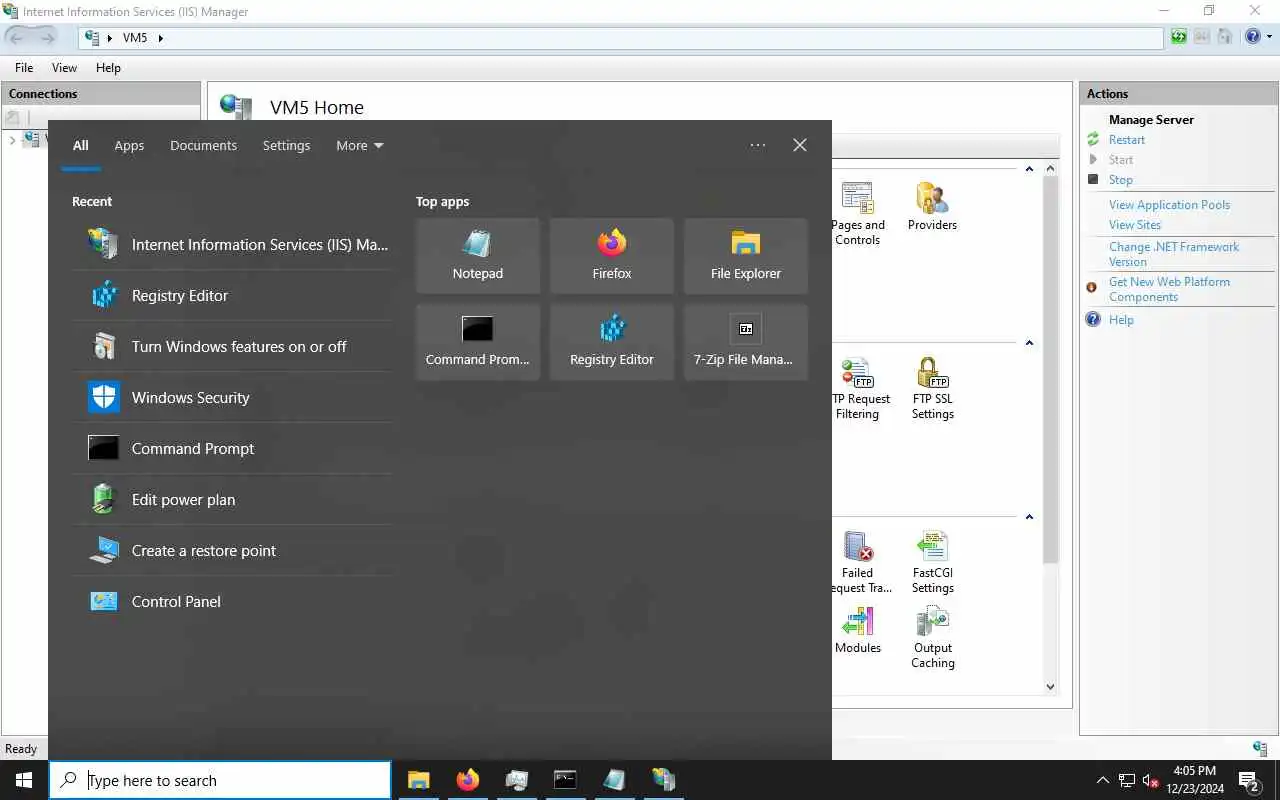The width and height of the screenshot is (1280, 800).
Task: Open Modules feature in IIS Manager
Action: pyautogui.click(x=858, y=630)
